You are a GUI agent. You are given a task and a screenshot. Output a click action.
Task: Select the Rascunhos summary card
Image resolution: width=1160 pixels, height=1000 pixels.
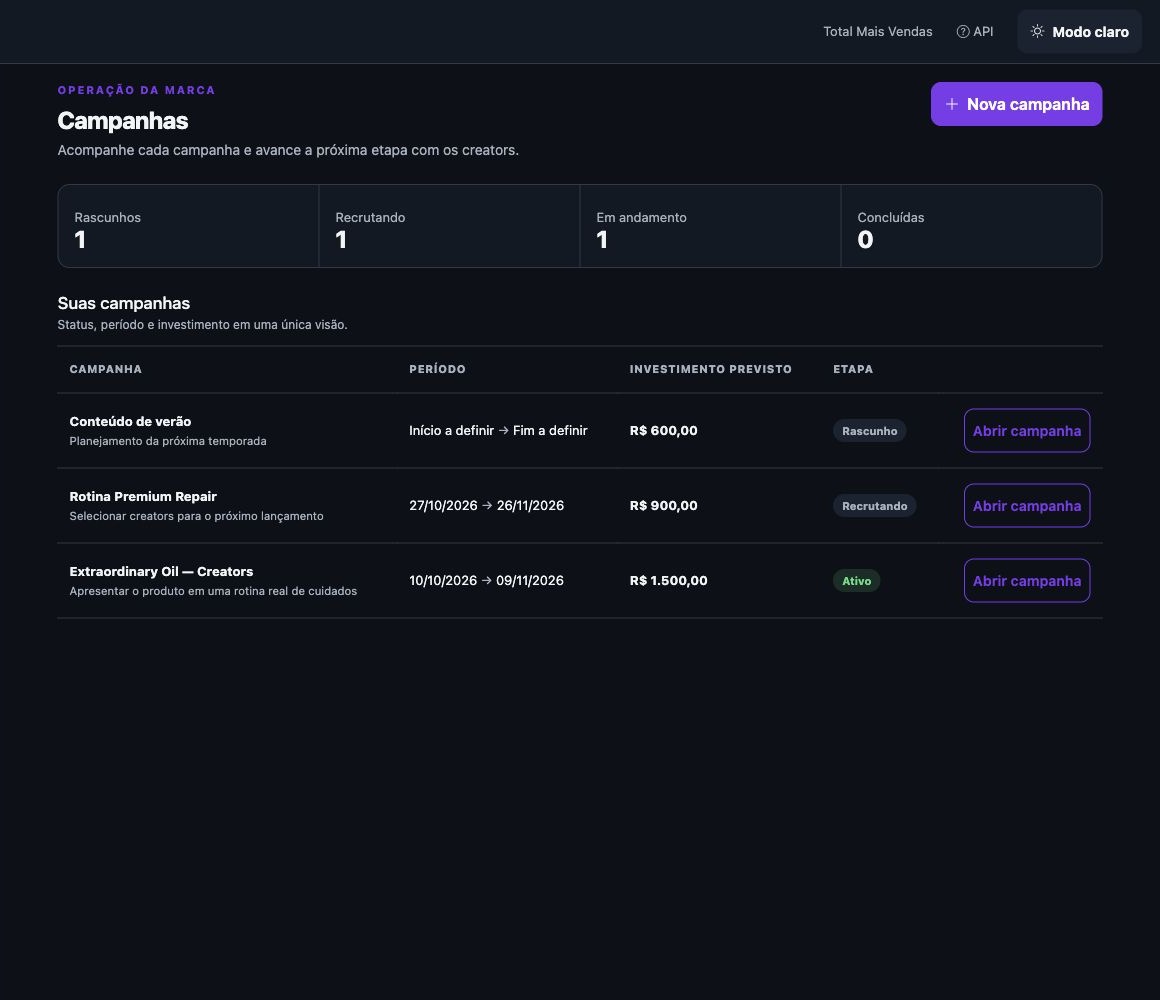point(189,226)
